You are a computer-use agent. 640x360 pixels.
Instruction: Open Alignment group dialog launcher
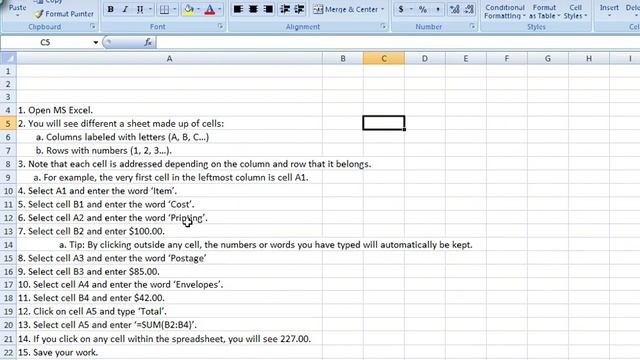[383, 26]
